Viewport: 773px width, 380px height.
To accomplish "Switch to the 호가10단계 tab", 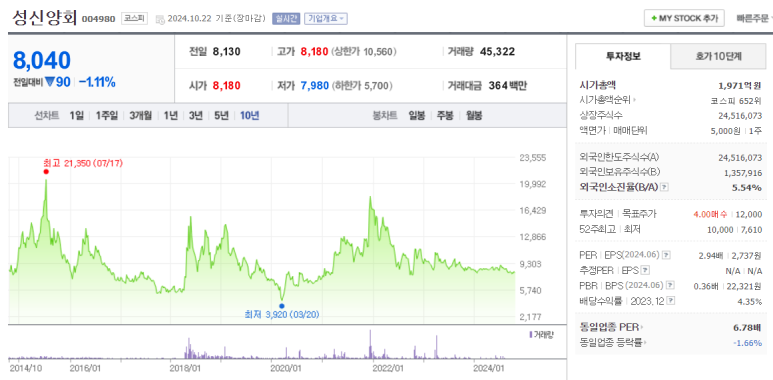I will [719, 56].
